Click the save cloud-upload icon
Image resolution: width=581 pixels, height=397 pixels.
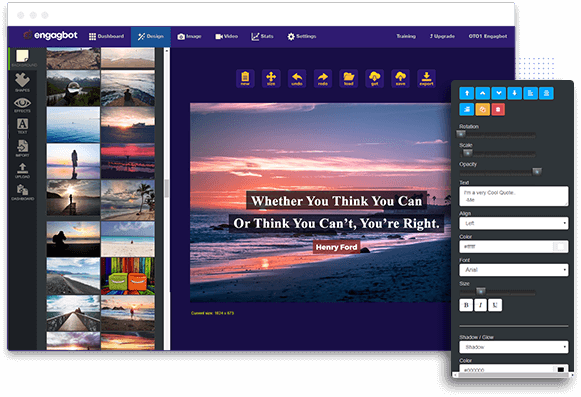pyautogui.click(x=400, y=79)
